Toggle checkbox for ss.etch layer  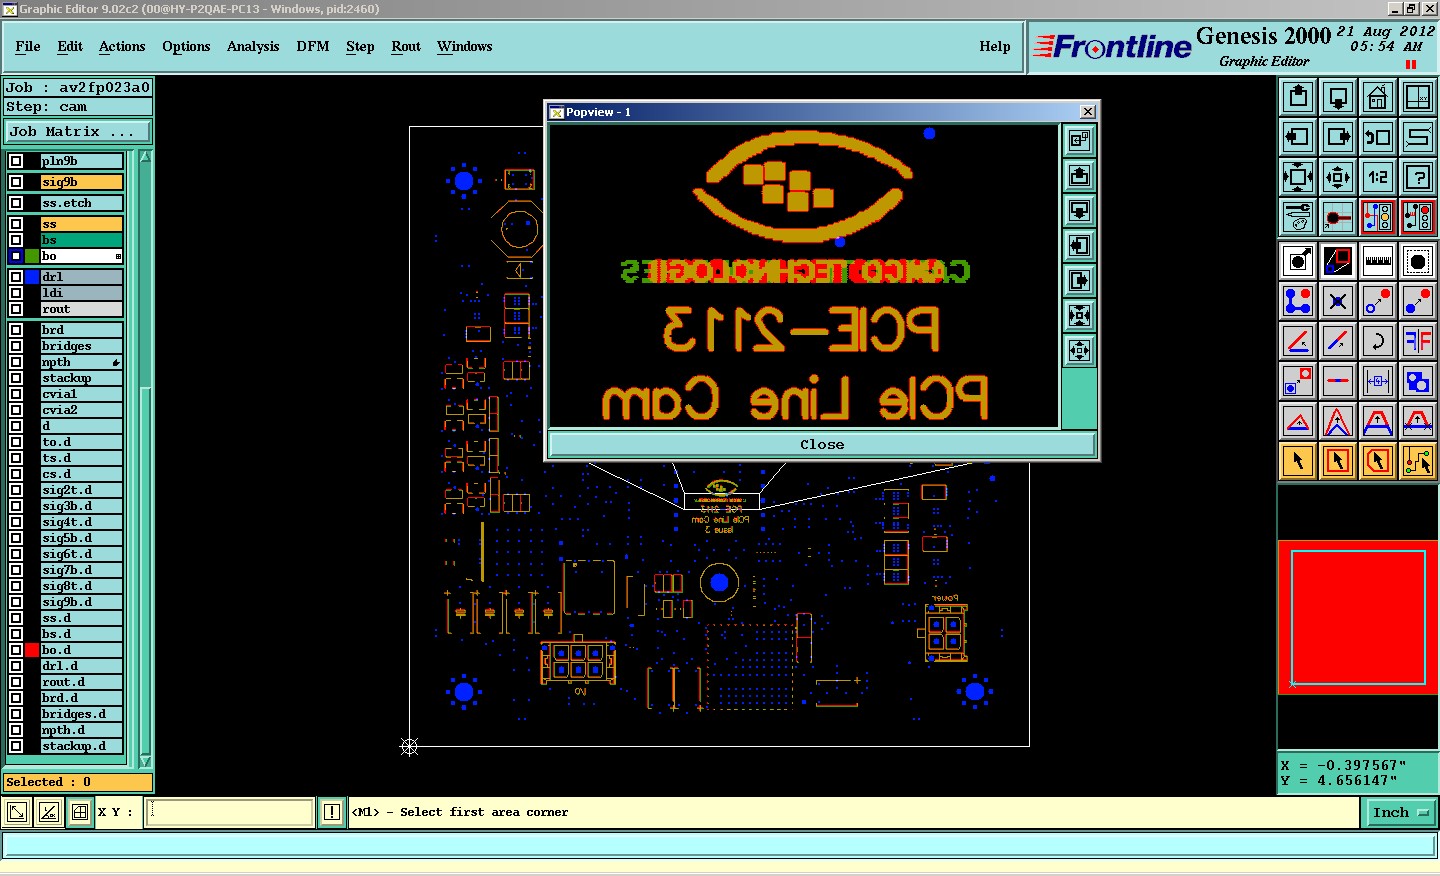click(16, 203)
